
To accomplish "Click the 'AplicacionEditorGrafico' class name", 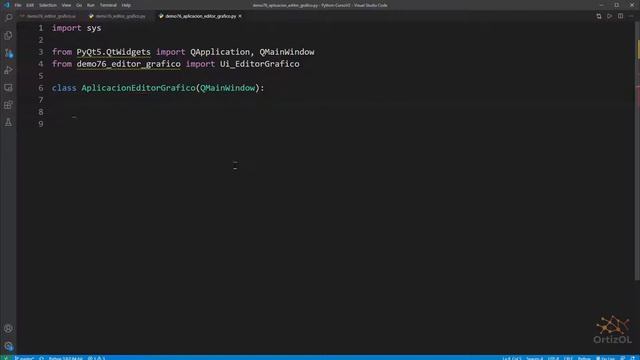I will 138,88.
